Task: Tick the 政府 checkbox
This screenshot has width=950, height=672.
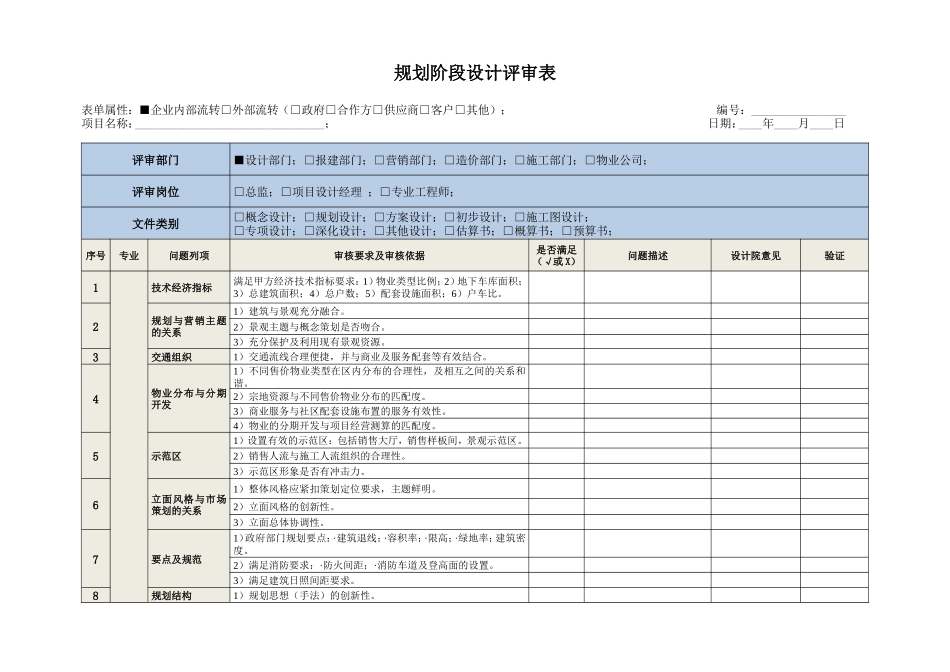Action: coord(295,110)
